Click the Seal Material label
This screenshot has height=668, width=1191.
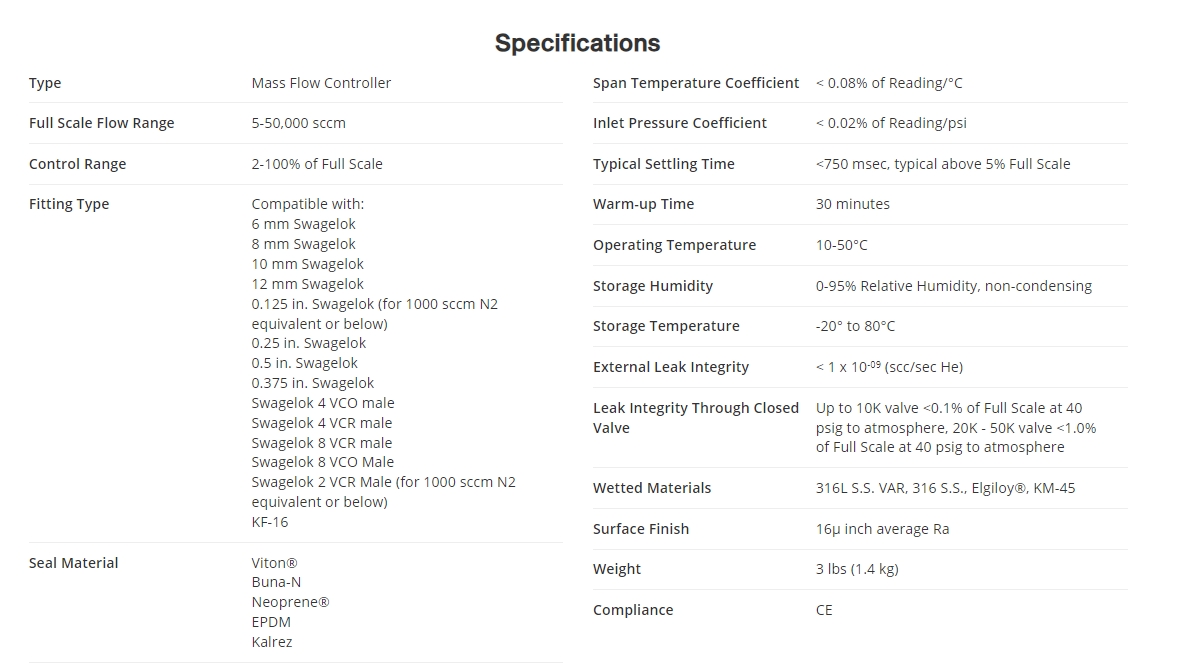point(73,563)
